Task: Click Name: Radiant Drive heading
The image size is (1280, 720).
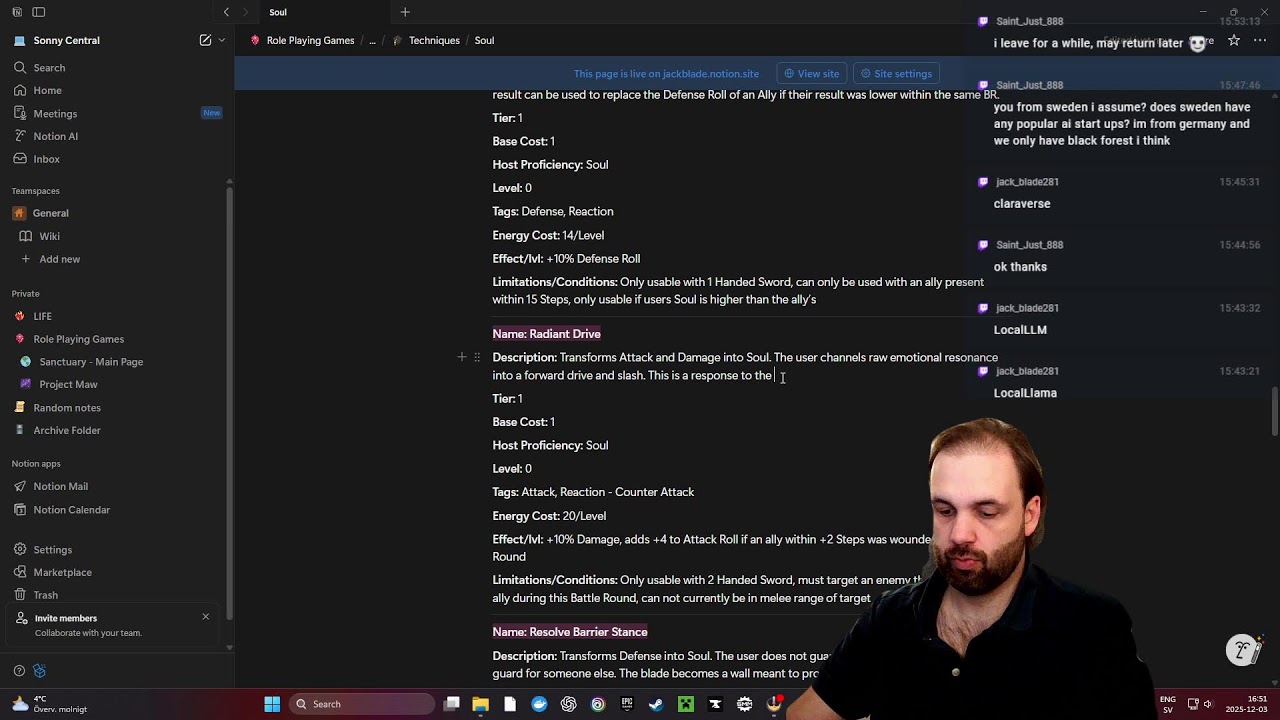Action: coord(546,334)
